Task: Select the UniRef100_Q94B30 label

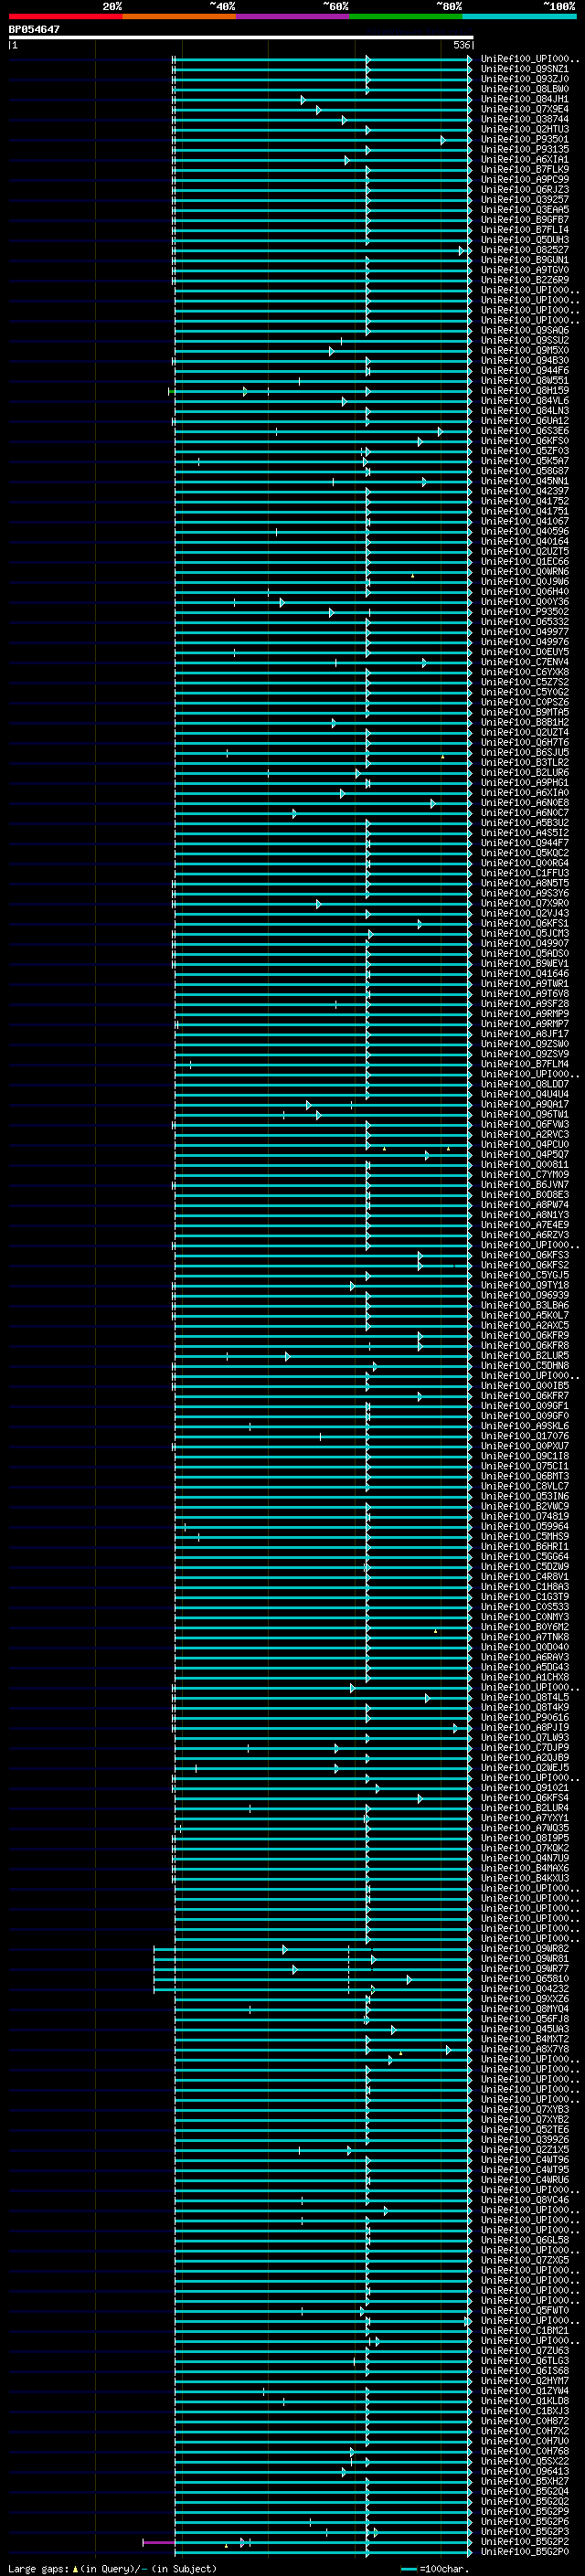Action: click(x=525, y=360)
